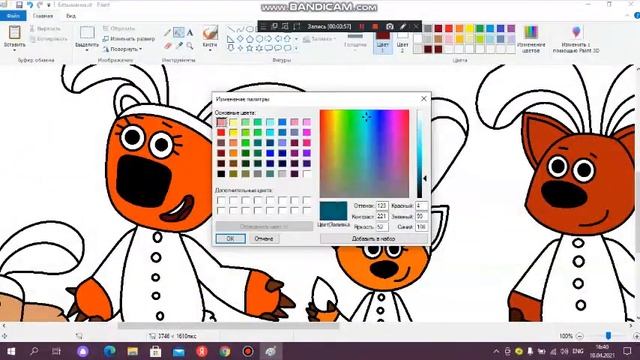Switch to the View (Вид) tab
Viewport: 640px width, 360px height.
pyautogui.click(x=71, y=16)
